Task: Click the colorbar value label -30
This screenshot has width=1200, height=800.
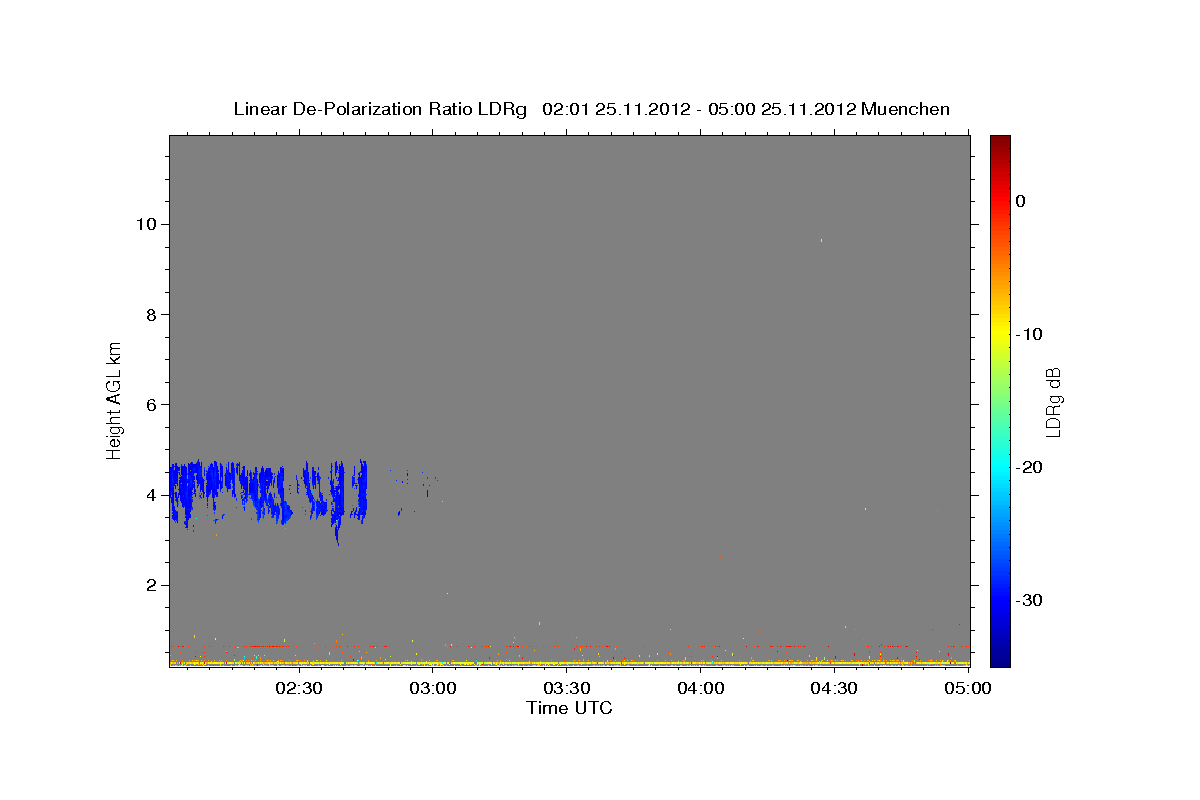Action: coord(1031,600)
